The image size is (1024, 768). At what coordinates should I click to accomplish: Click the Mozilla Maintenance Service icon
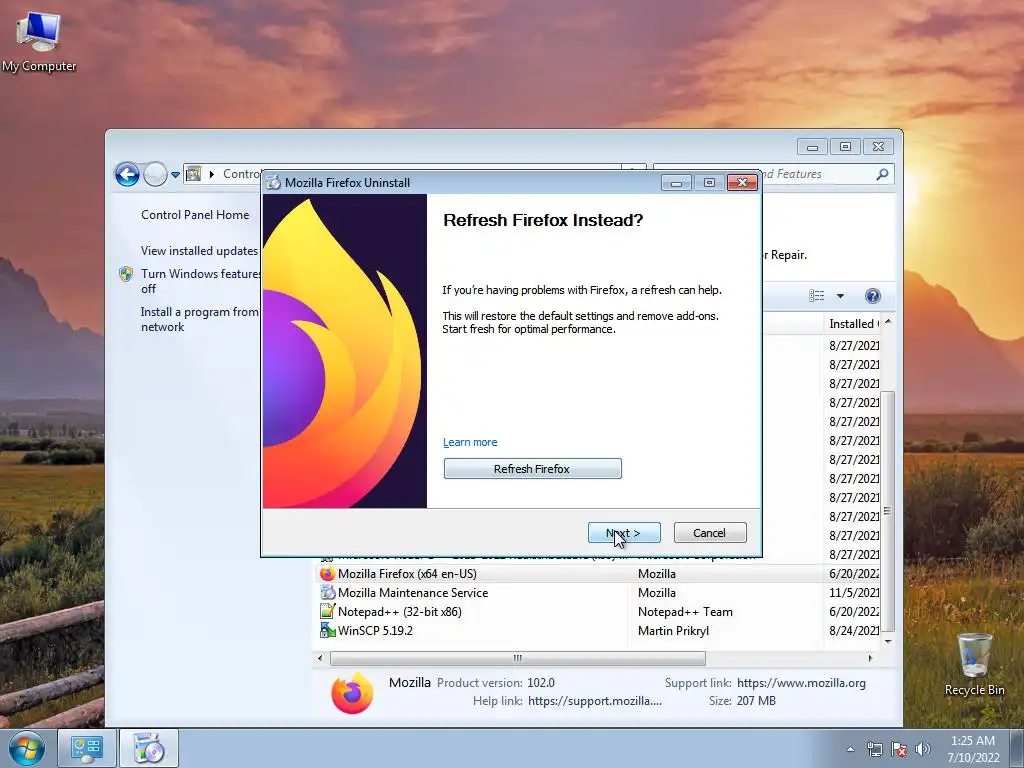click(x=327, y=592)
